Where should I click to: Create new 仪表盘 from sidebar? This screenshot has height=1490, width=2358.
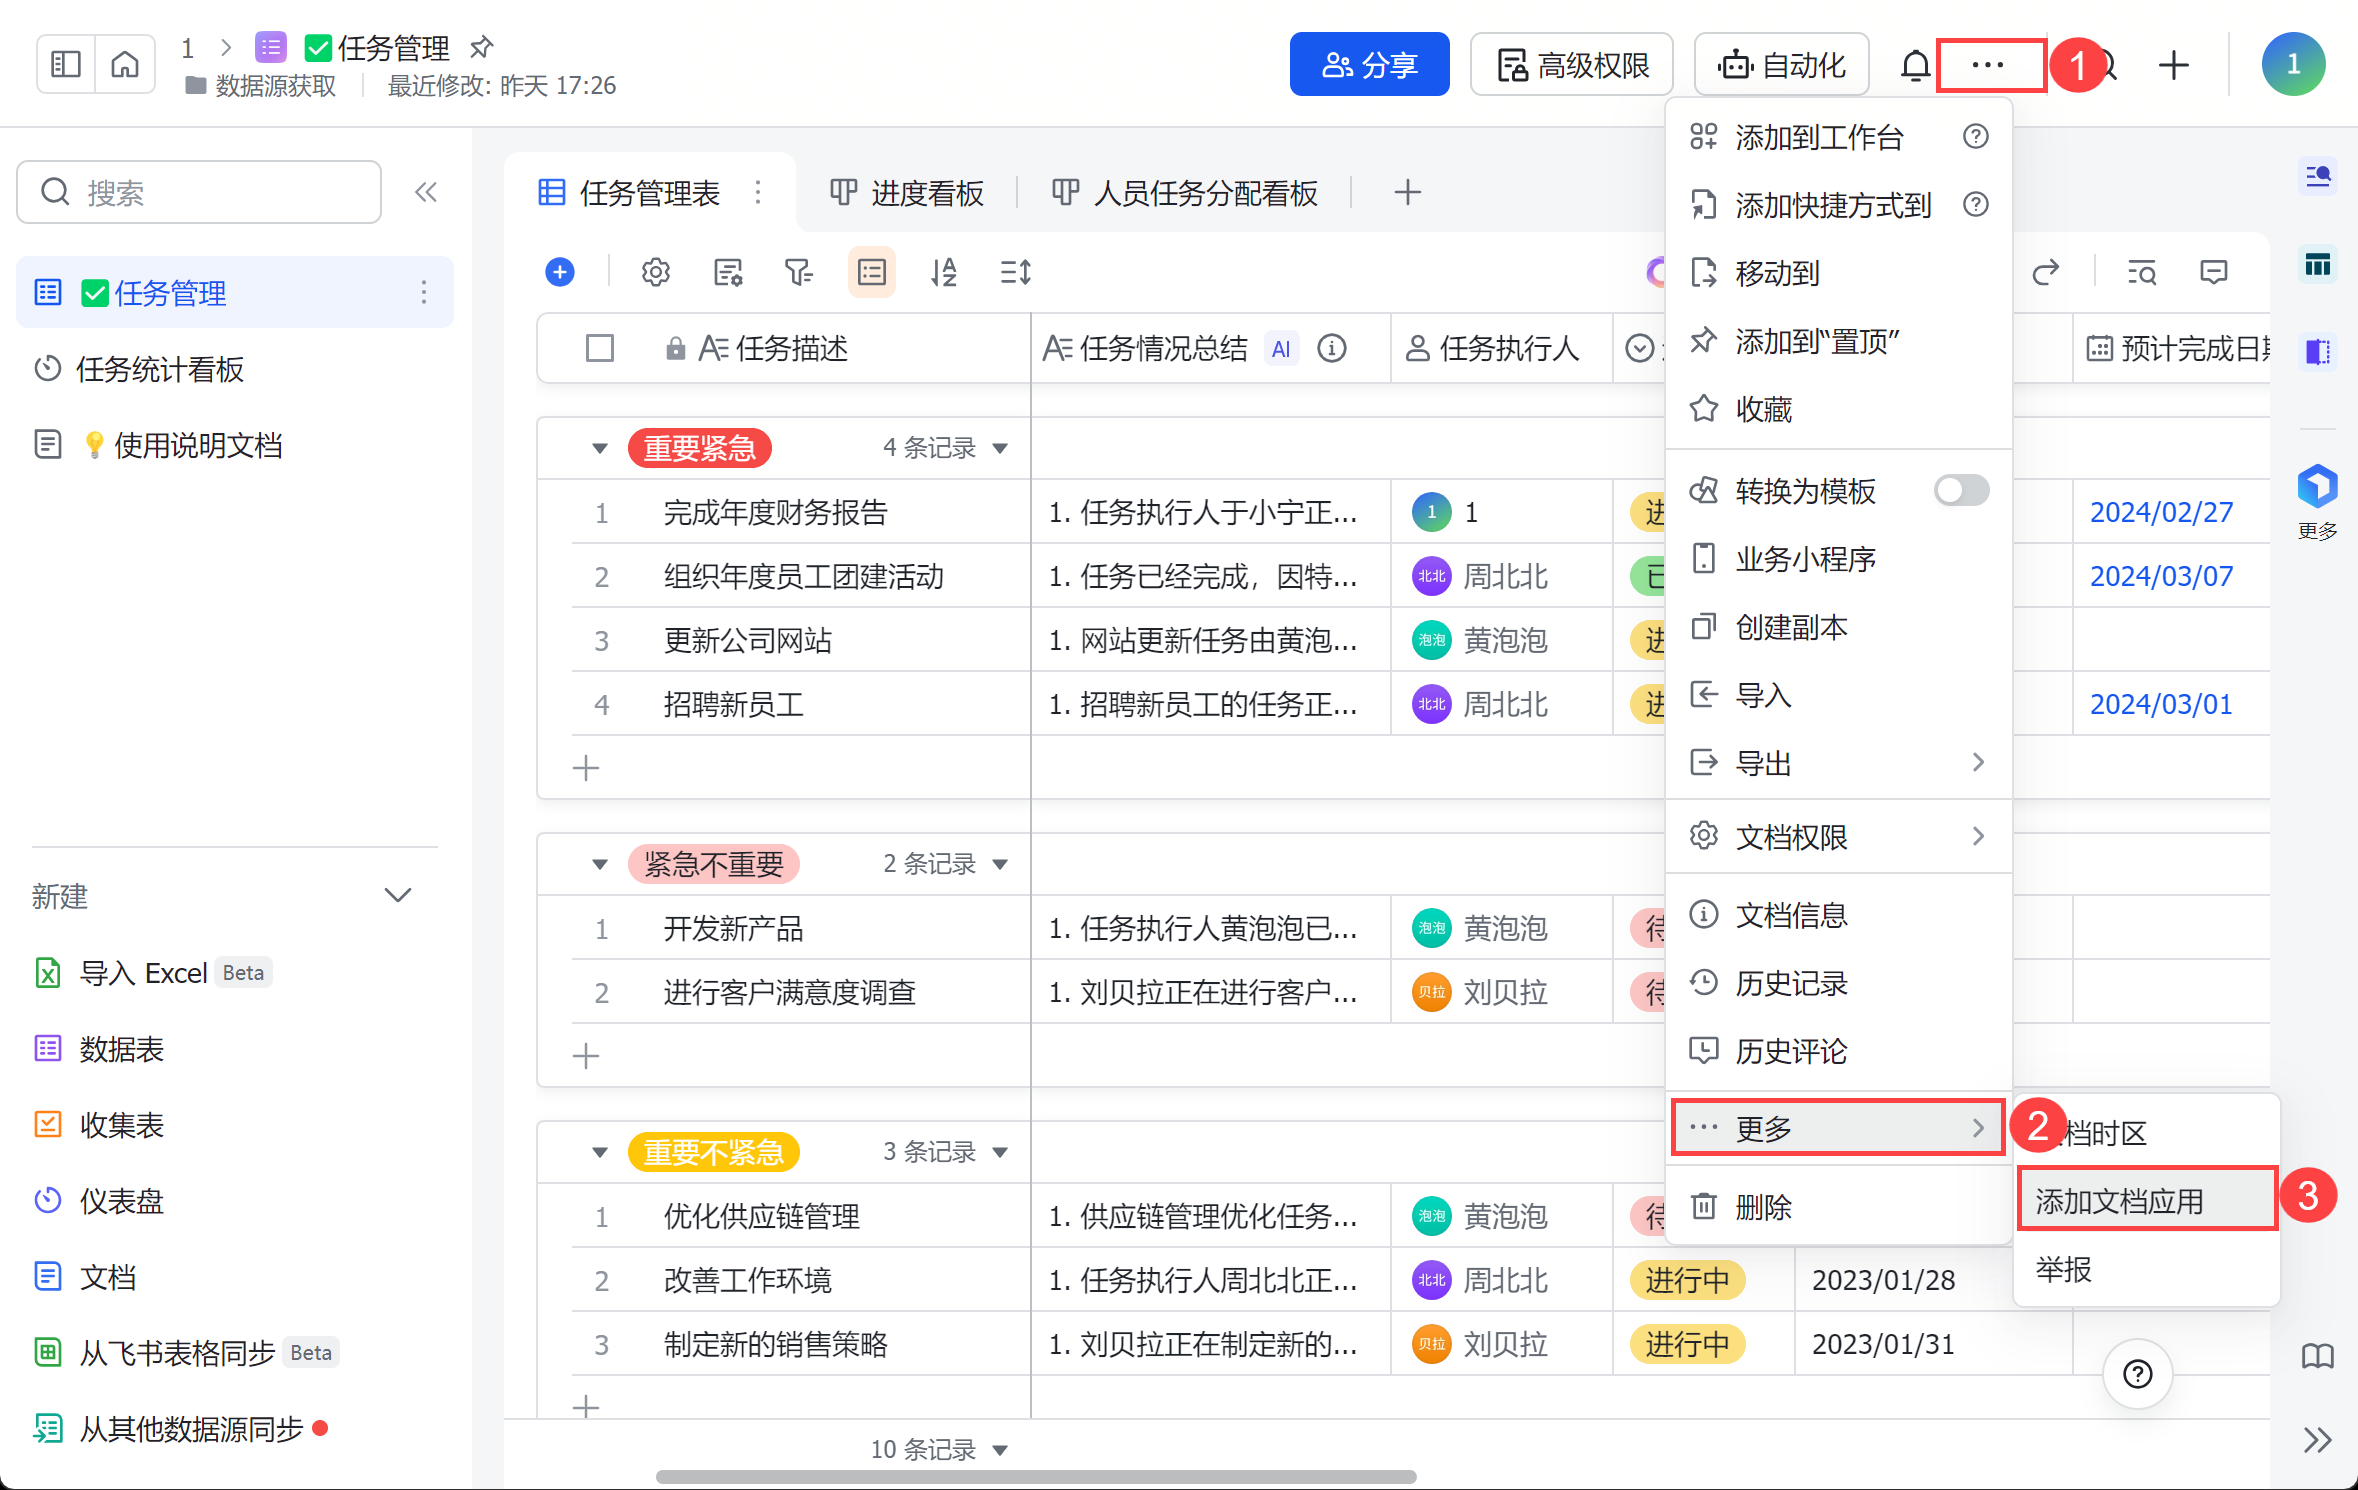pyautogui.click(x=100, y=1200)
